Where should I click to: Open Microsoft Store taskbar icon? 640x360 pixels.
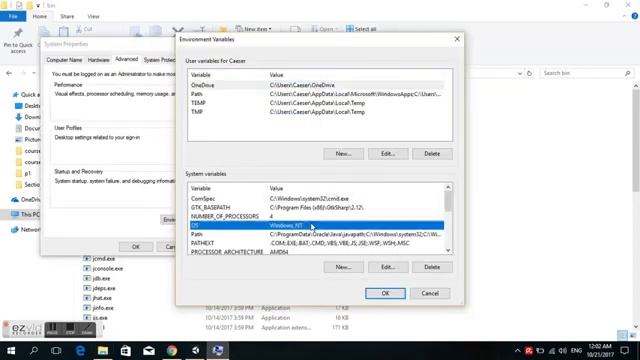point(126,351)
